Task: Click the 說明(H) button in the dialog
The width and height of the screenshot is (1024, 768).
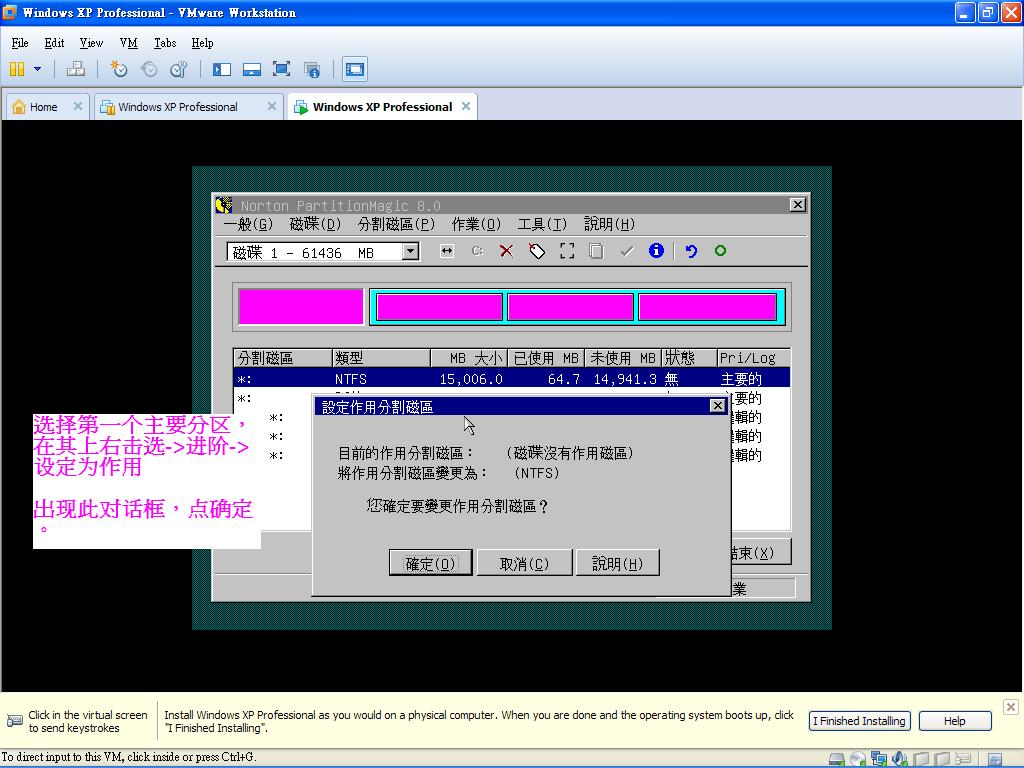Action: [618, 563]
